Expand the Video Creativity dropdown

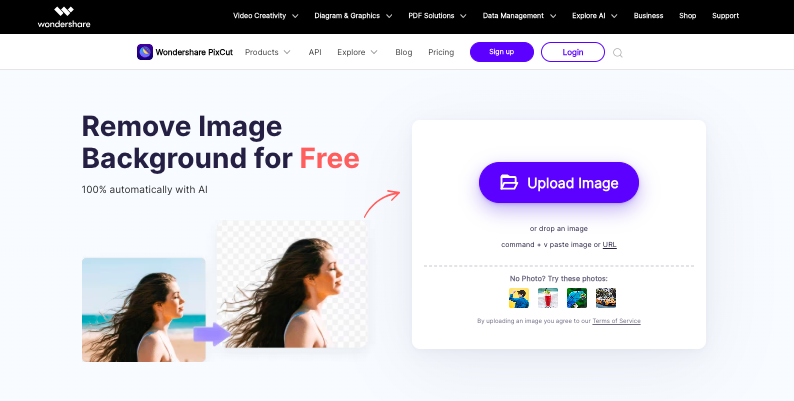point(265,16)
